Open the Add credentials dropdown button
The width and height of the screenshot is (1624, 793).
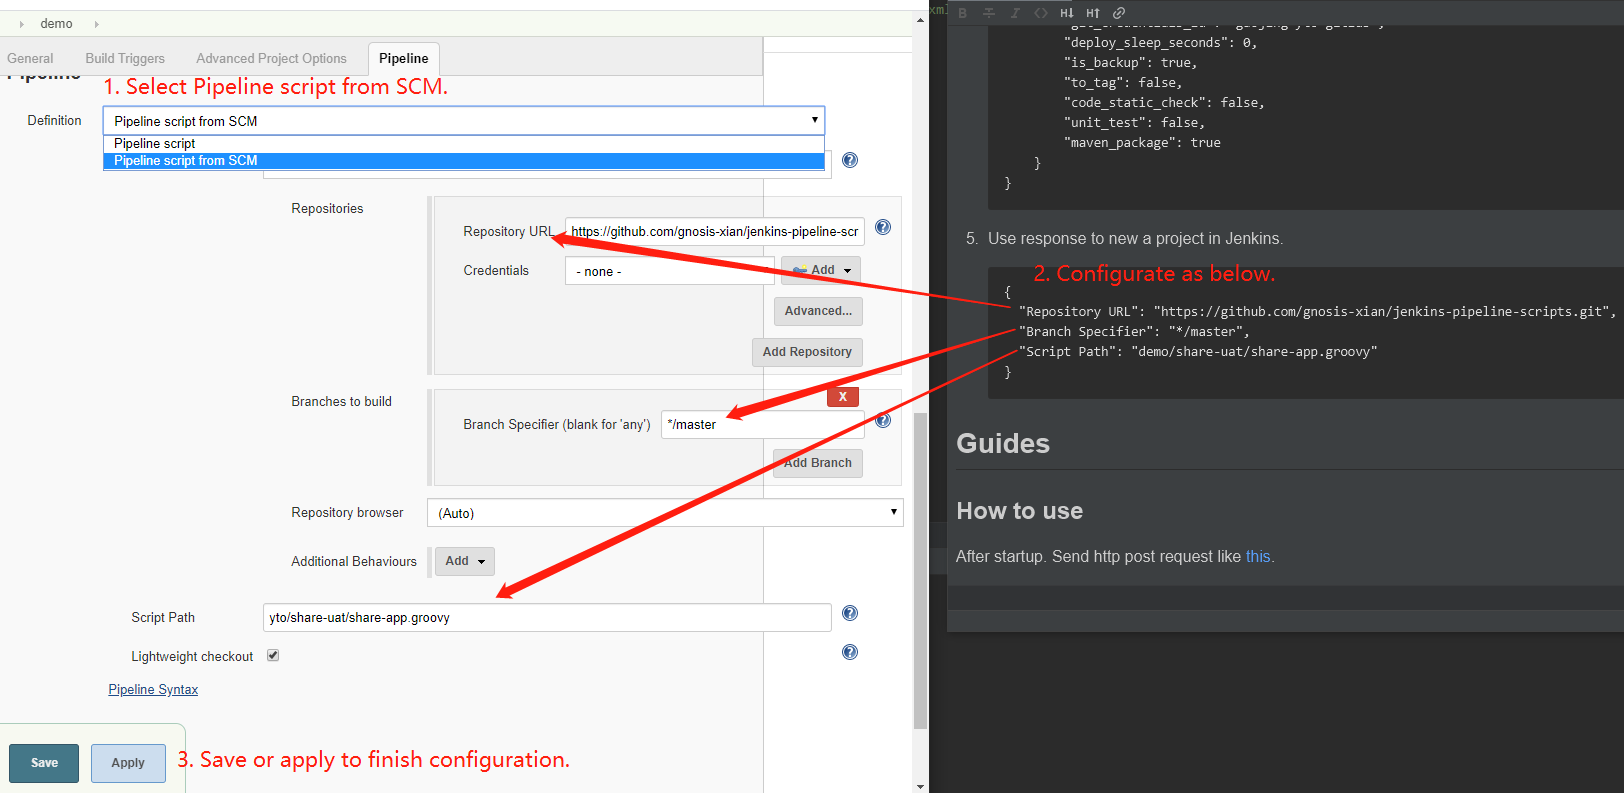tap(821, 270)
